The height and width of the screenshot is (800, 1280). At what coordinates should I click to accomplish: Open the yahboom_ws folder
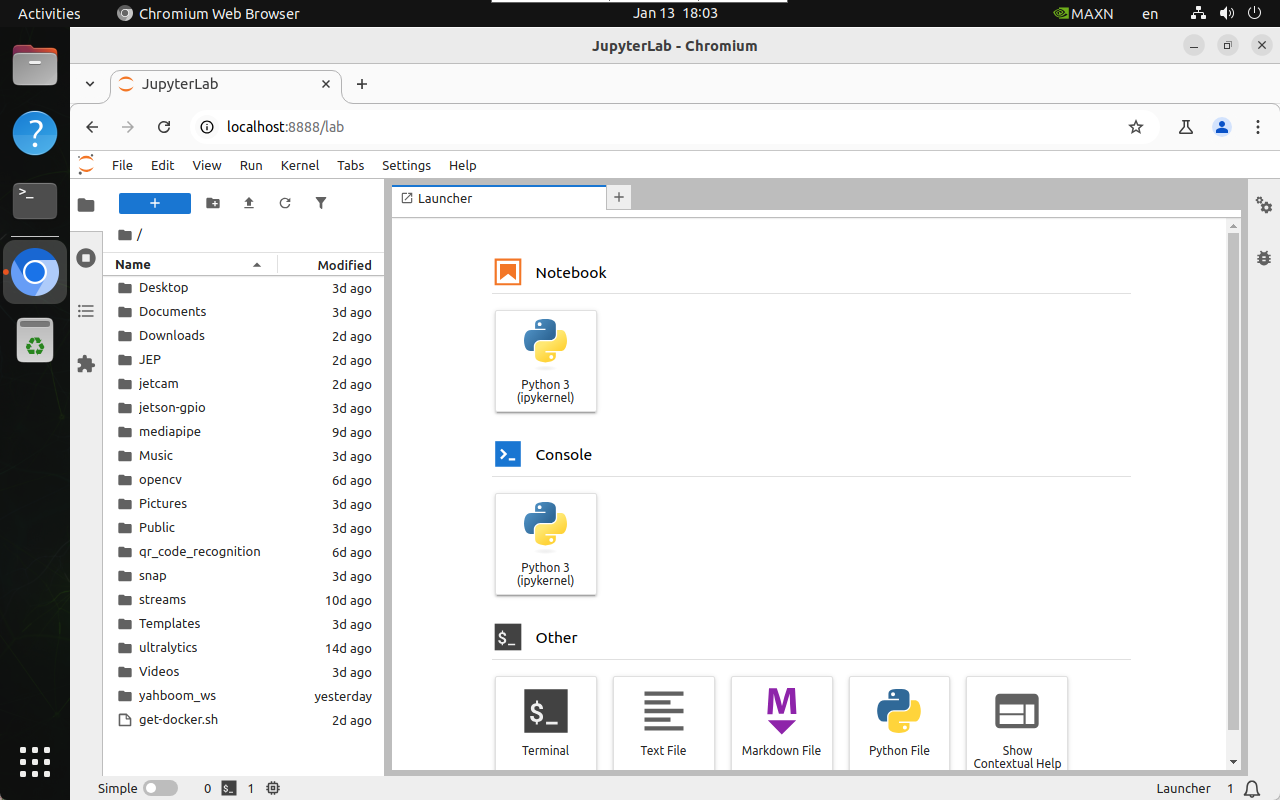click(177, 696)
